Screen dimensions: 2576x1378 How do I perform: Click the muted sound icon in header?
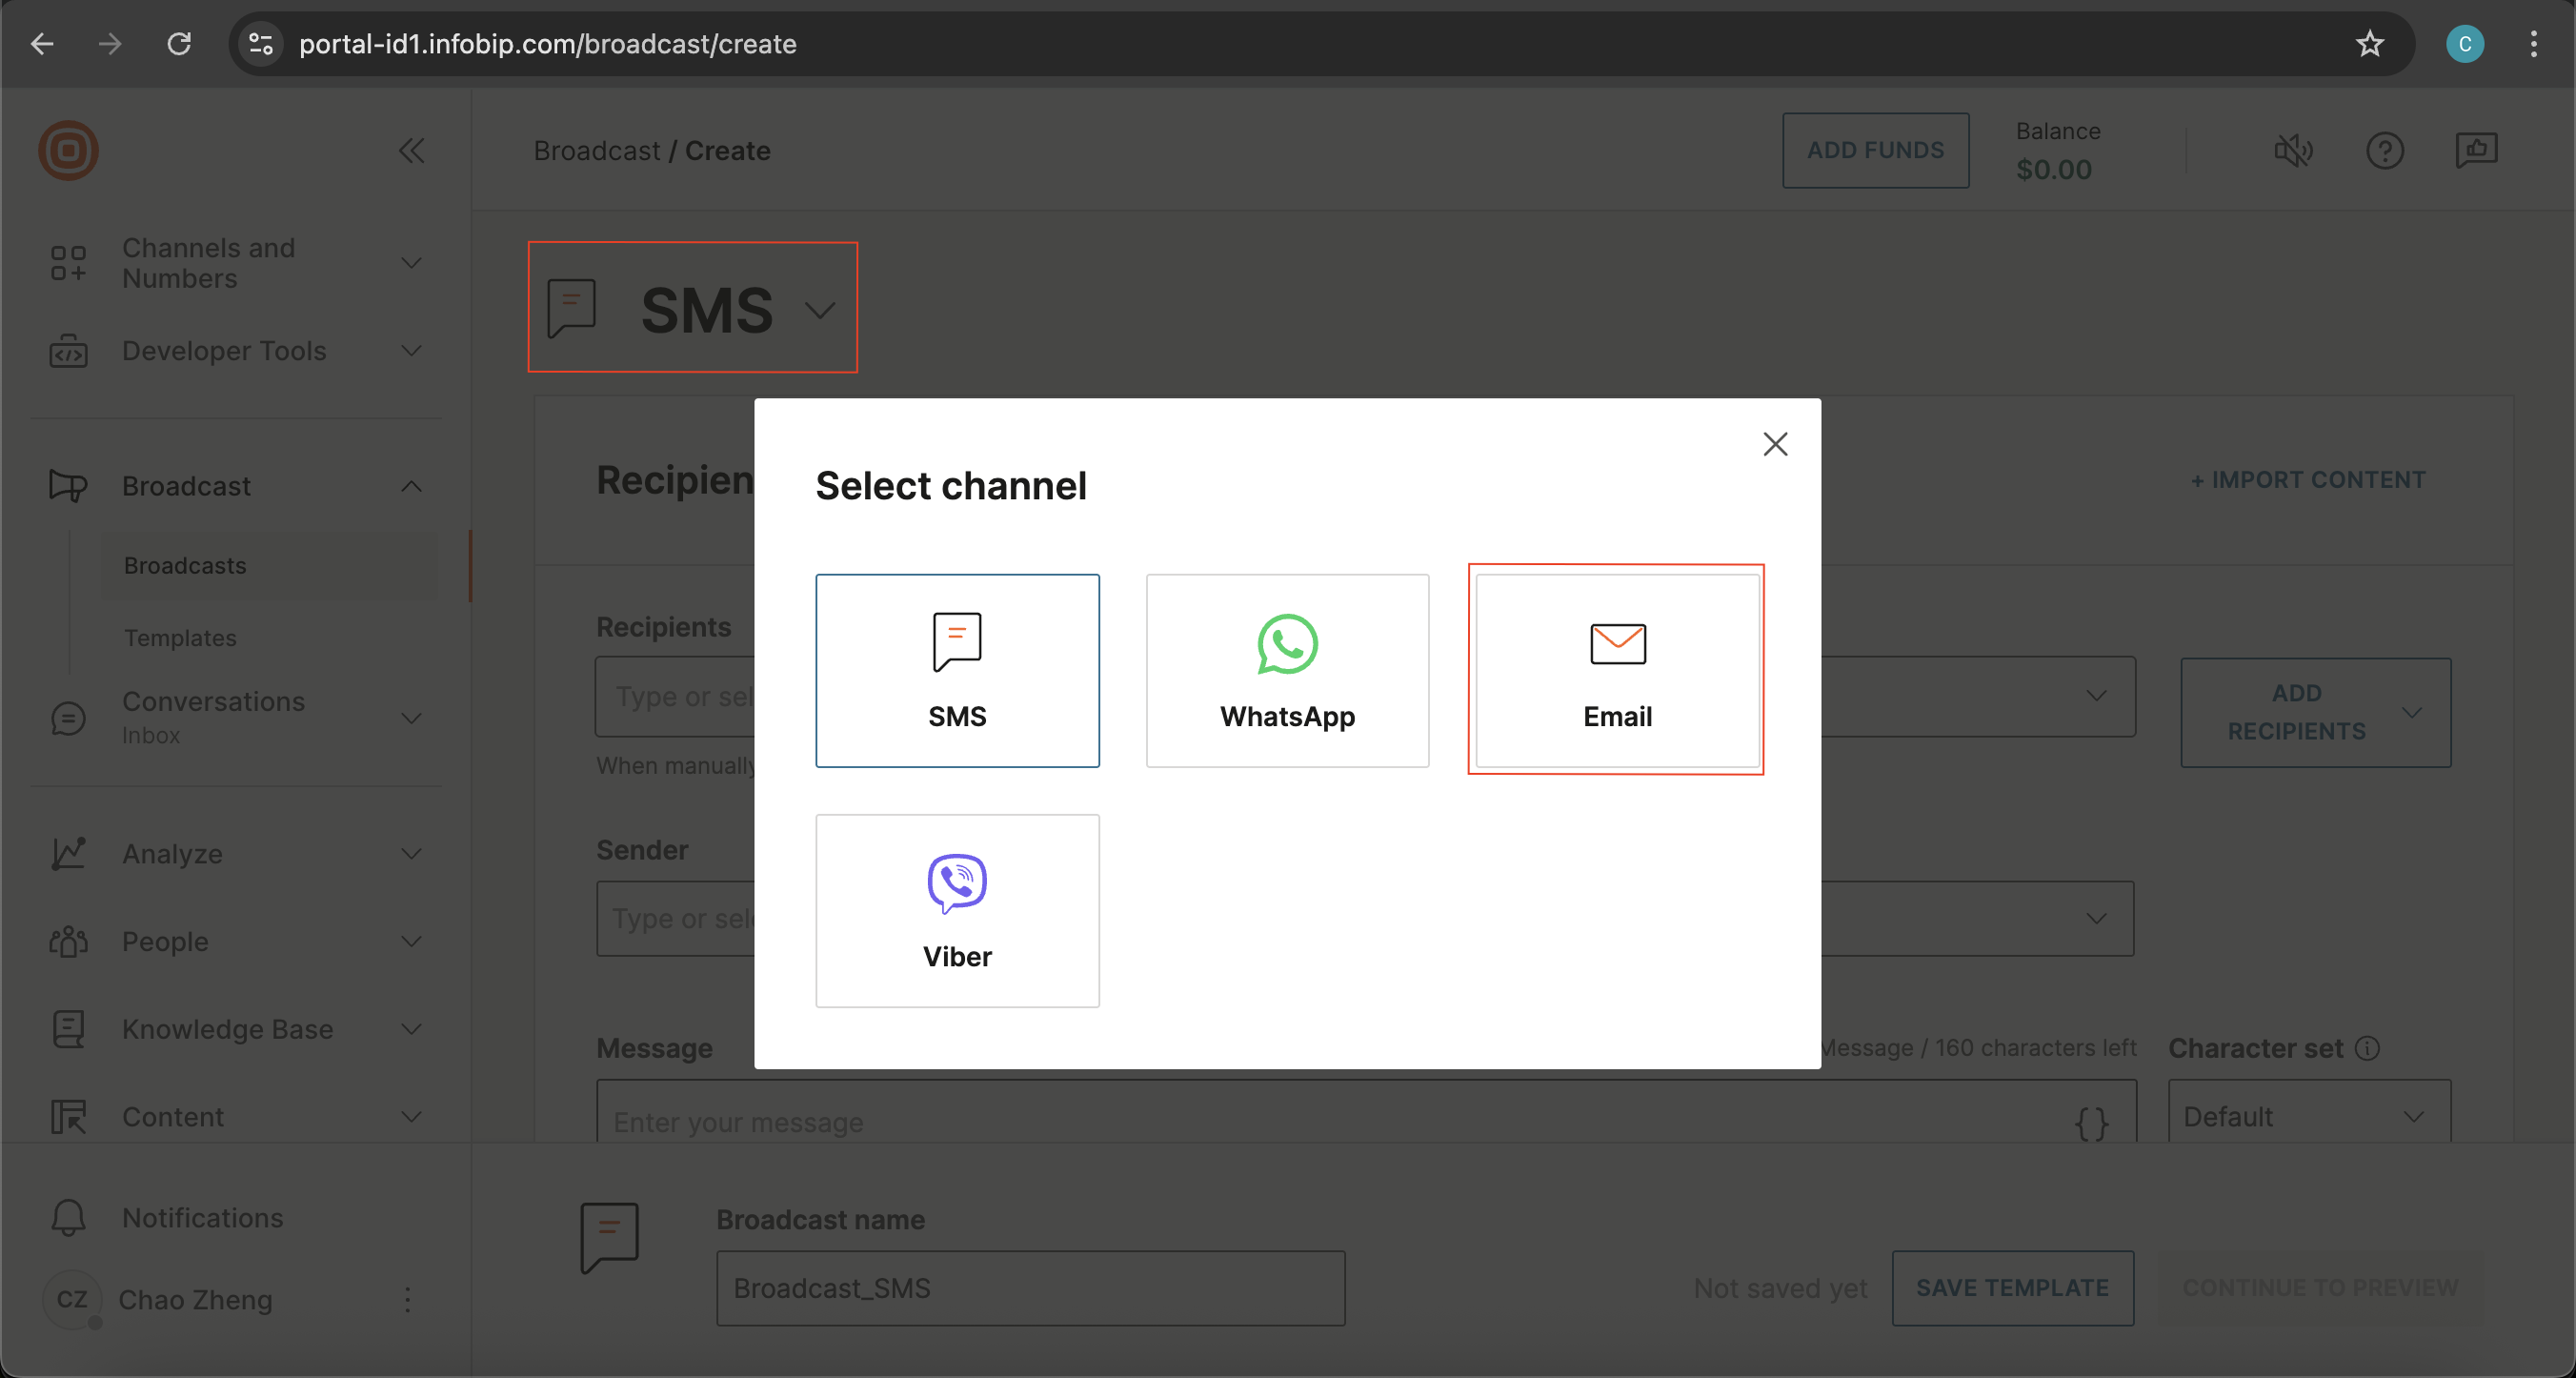click(x=2293, y=151)
